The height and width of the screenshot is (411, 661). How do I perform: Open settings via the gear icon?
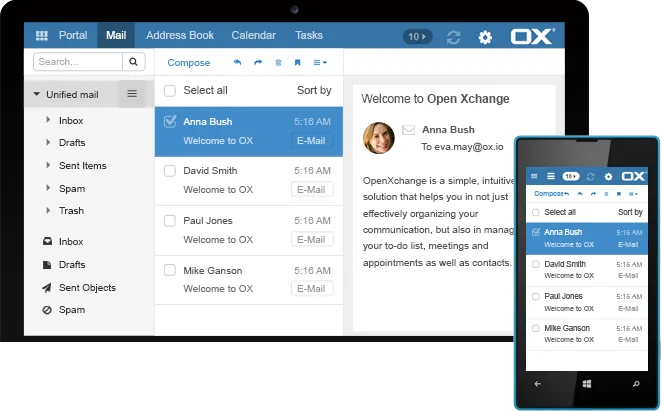(485, 37)
